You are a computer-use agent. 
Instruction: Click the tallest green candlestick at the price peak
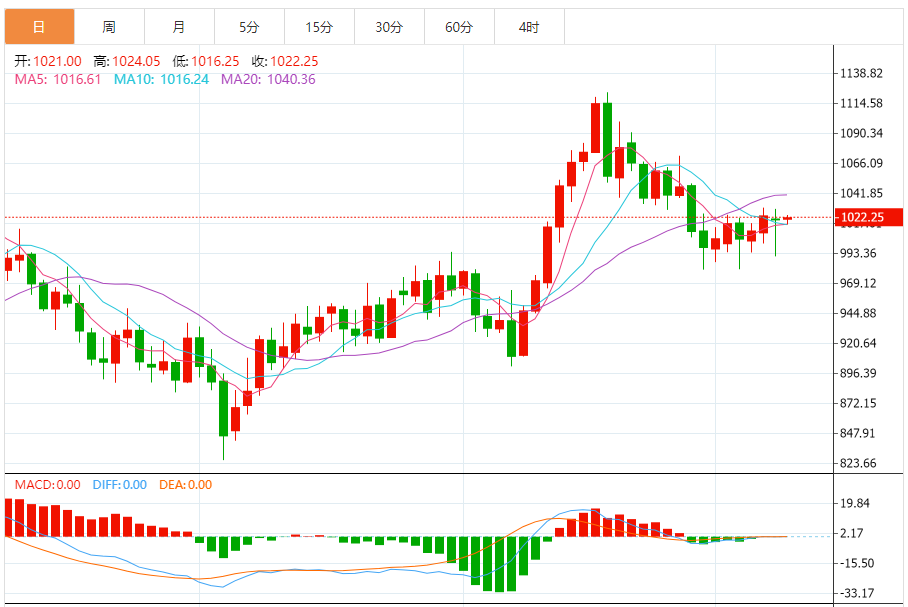607,140
